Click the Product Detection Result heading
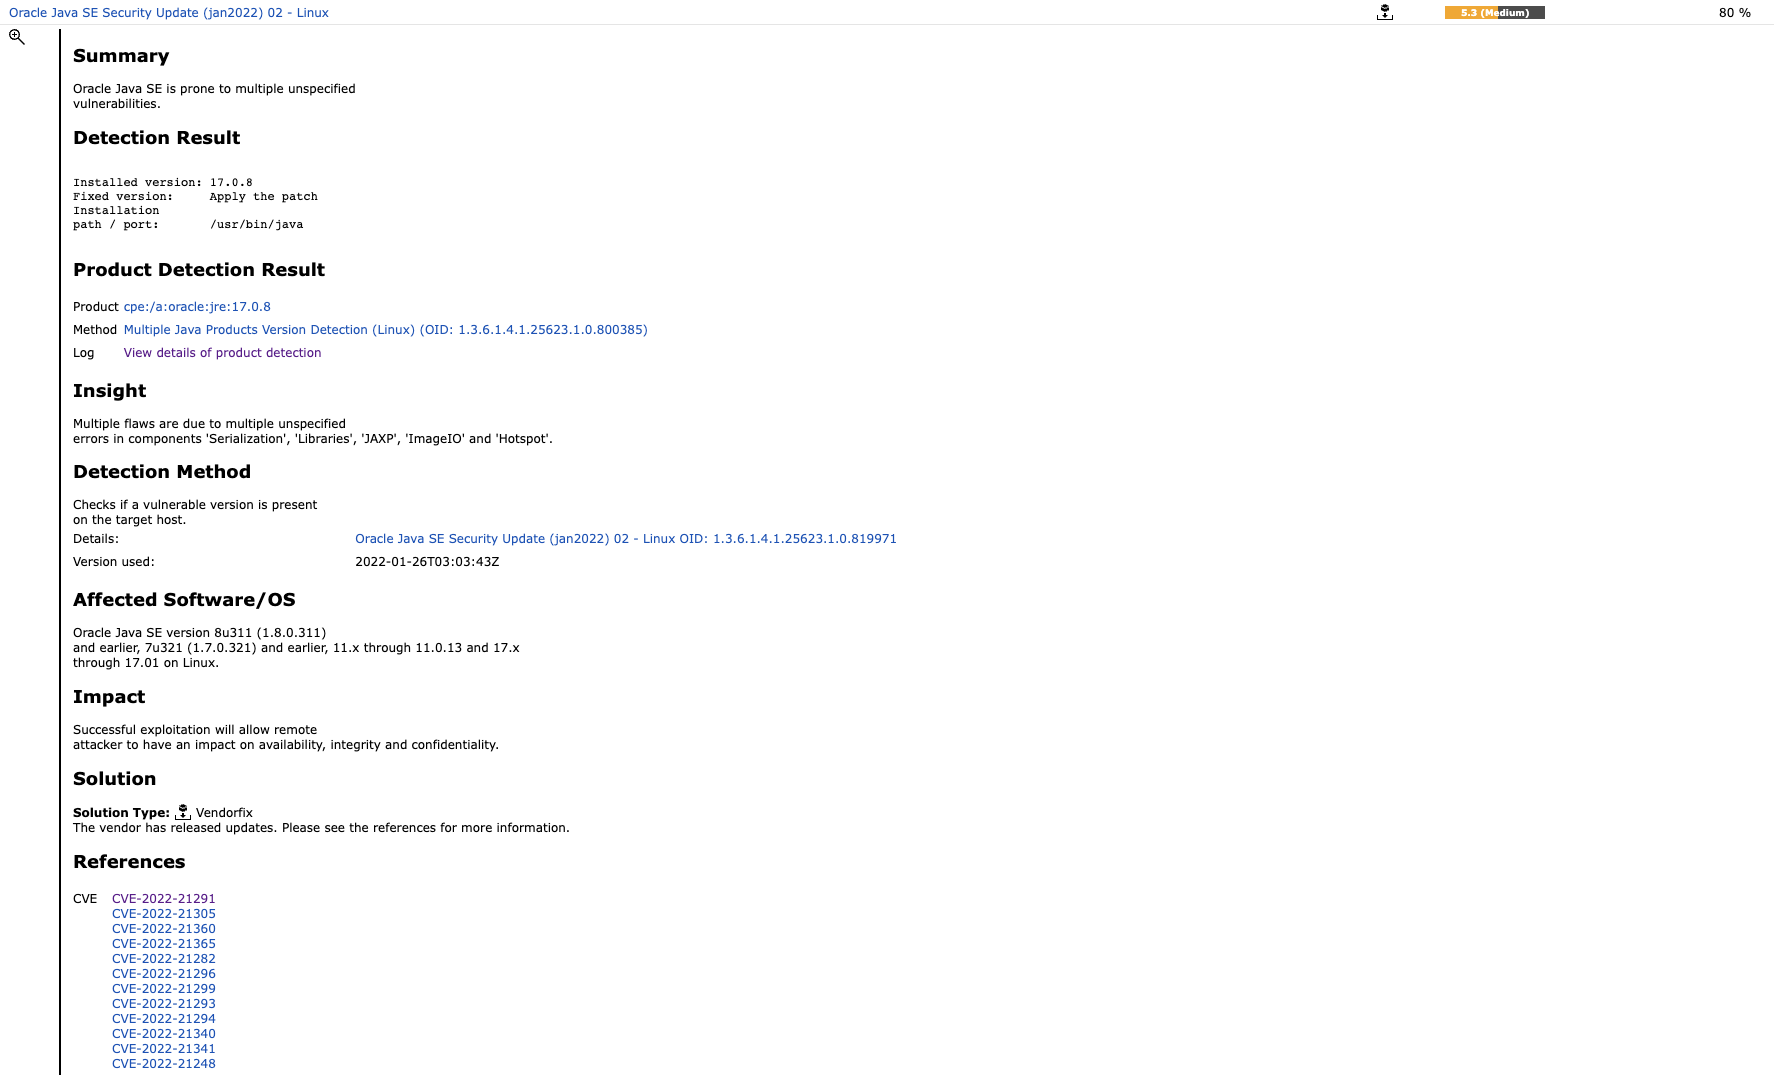This screenshot has width=1774, height=1075. (199, 270)
